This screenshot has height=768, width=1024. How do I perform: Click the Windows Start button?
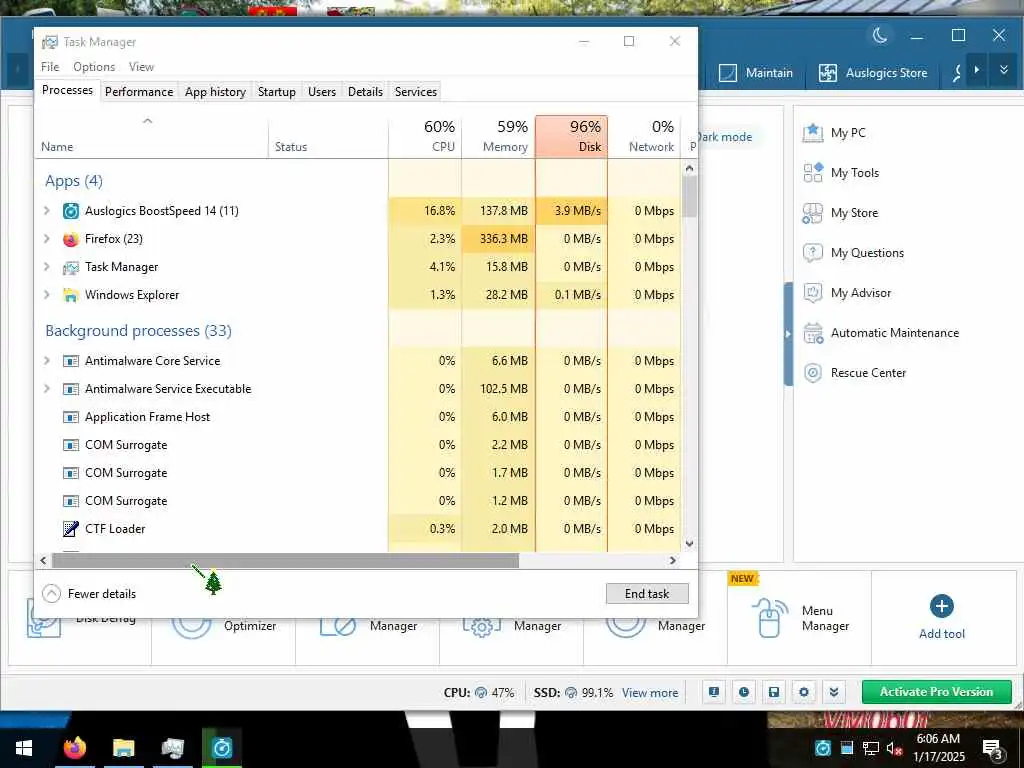tap(24, 748)
